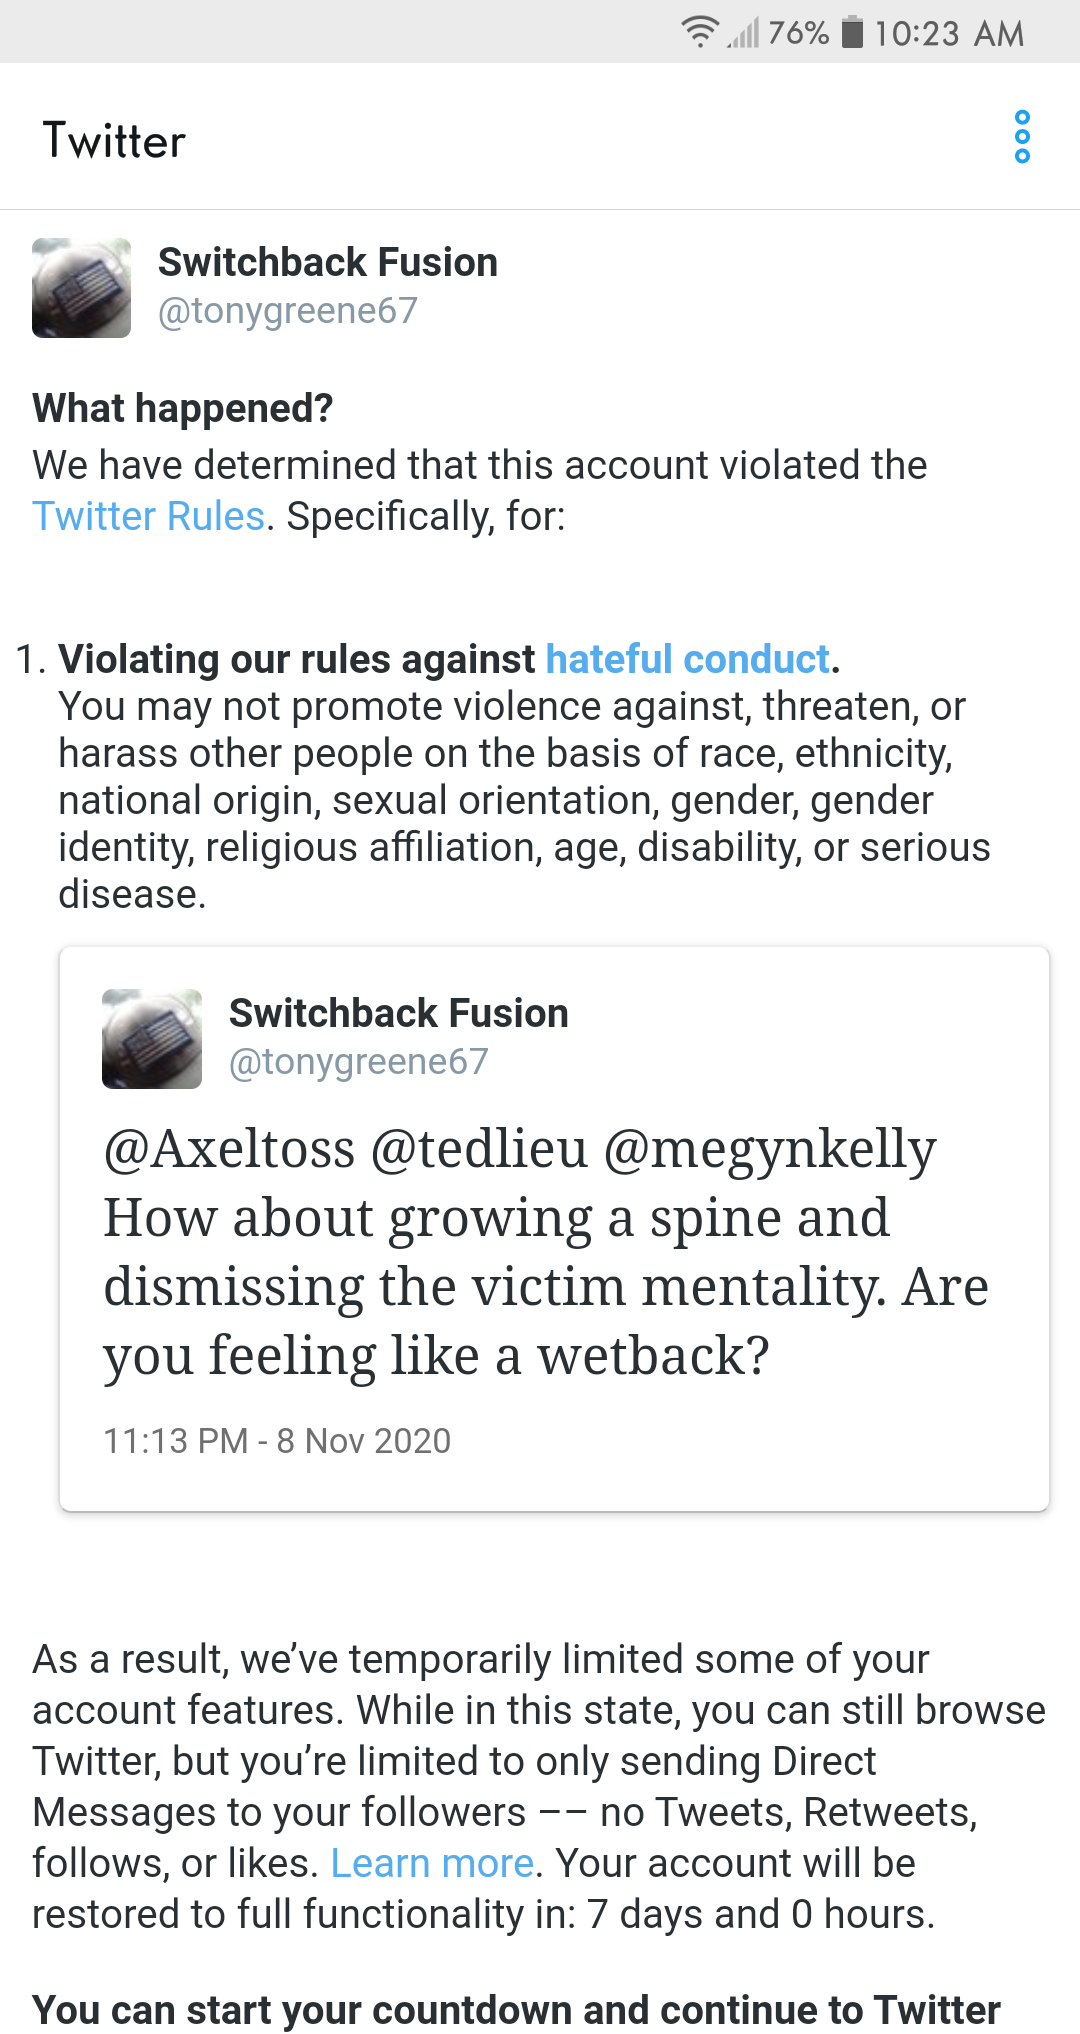Tap the @tonygreene67 handle under header name

point(288,311)
